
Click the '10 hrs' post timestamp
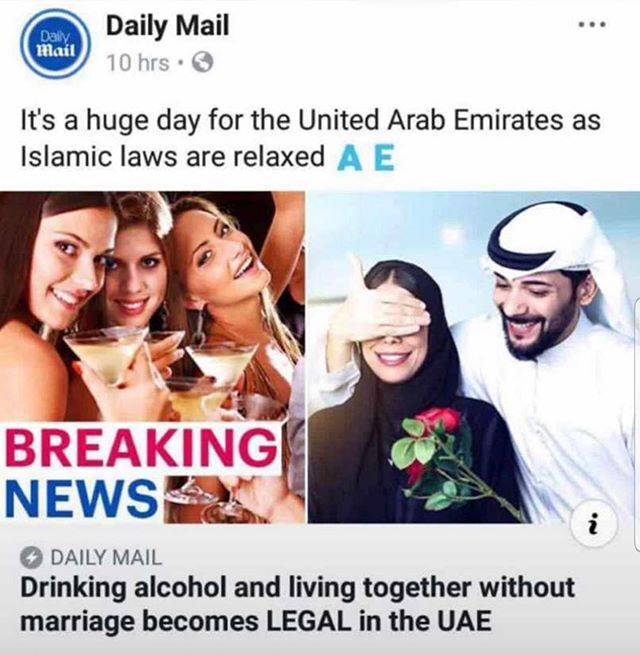(138, 63)
